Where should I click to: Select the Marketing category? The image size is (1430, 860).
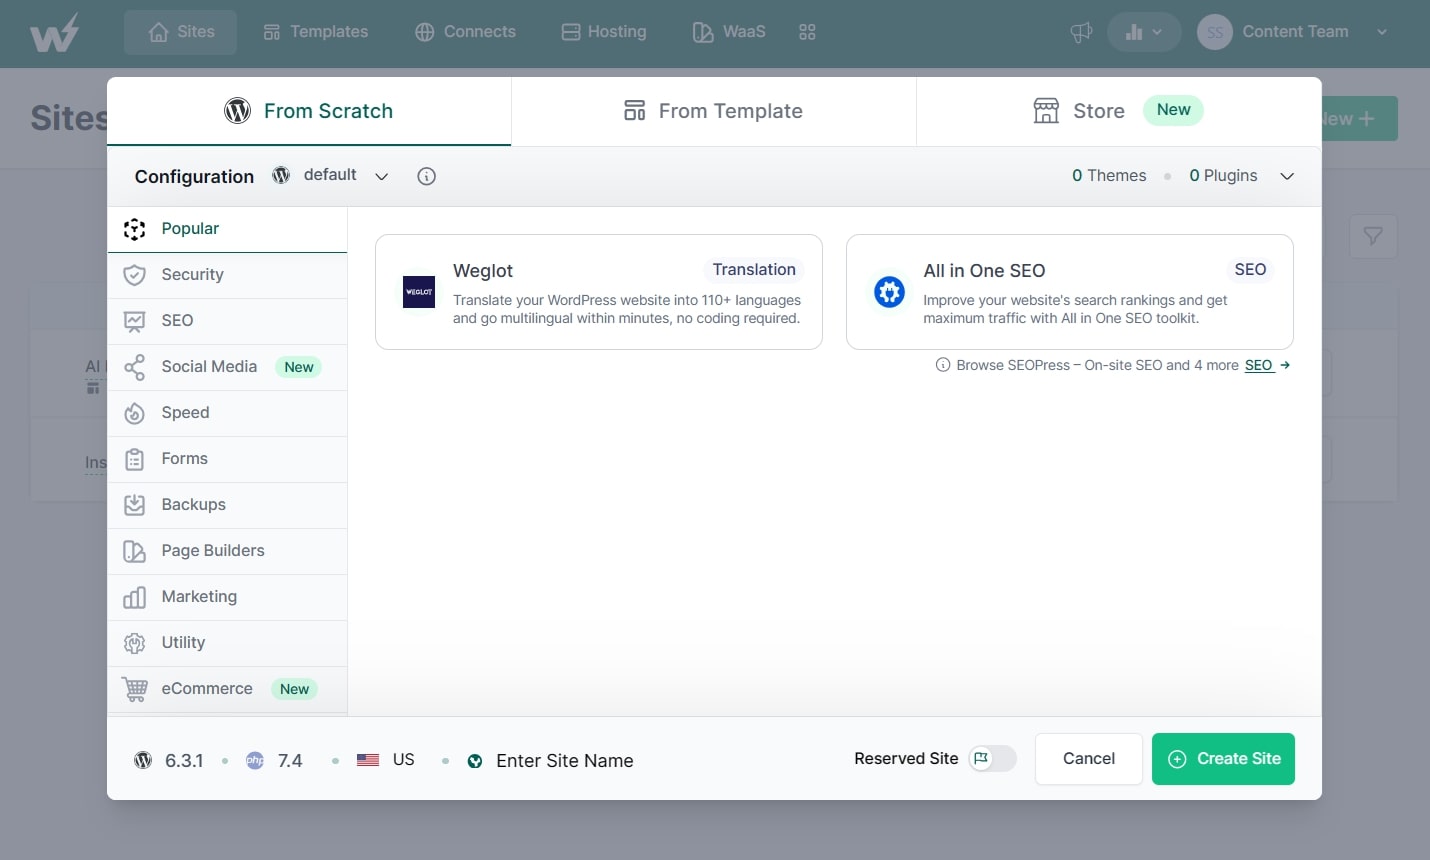[x=227, y=597]
